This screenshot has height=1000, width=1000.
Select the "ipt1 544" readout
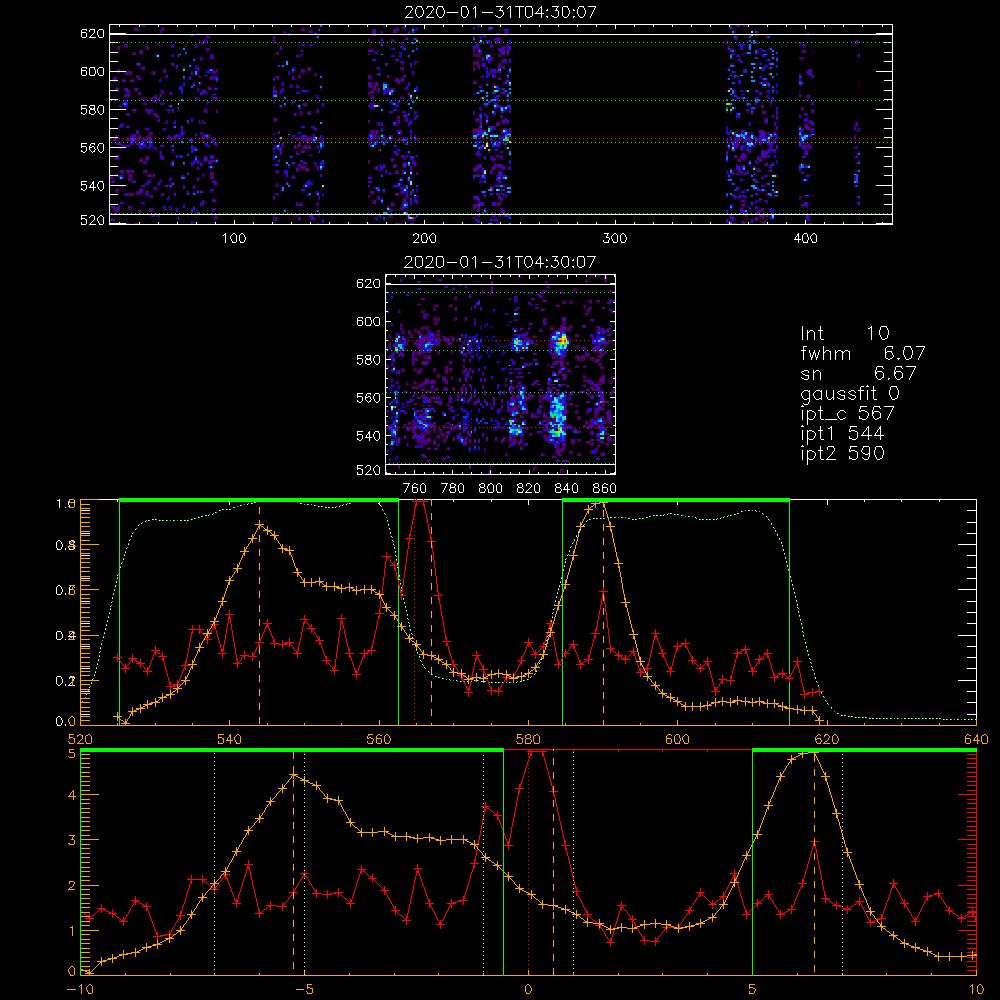[842, 433]
